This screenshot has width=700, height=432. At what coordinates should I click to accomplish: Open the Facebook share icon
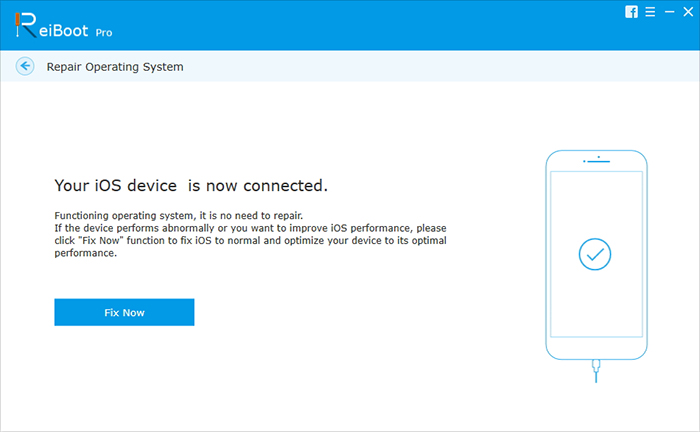[631, 12]
